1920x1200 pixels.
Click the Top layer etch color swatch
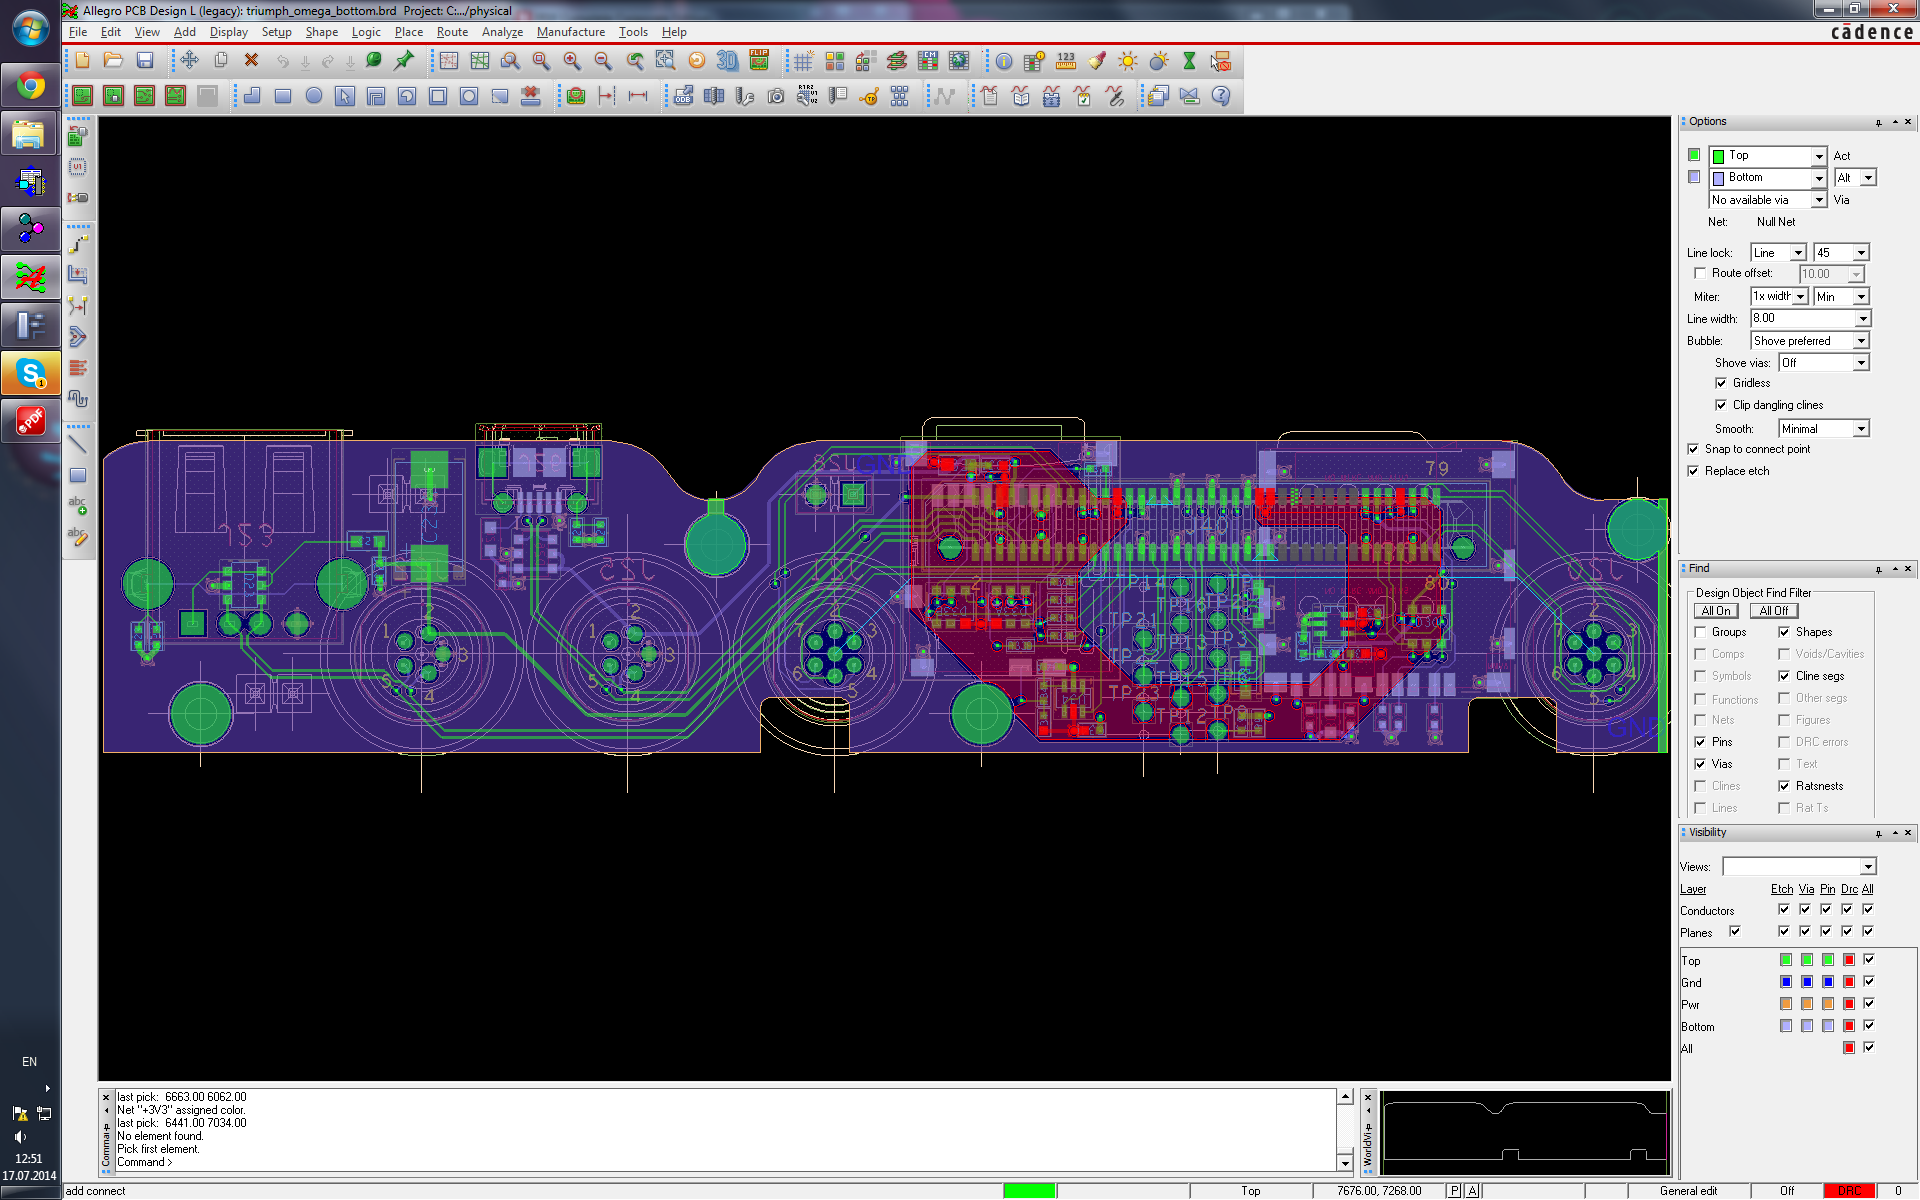pos(1786,960)
